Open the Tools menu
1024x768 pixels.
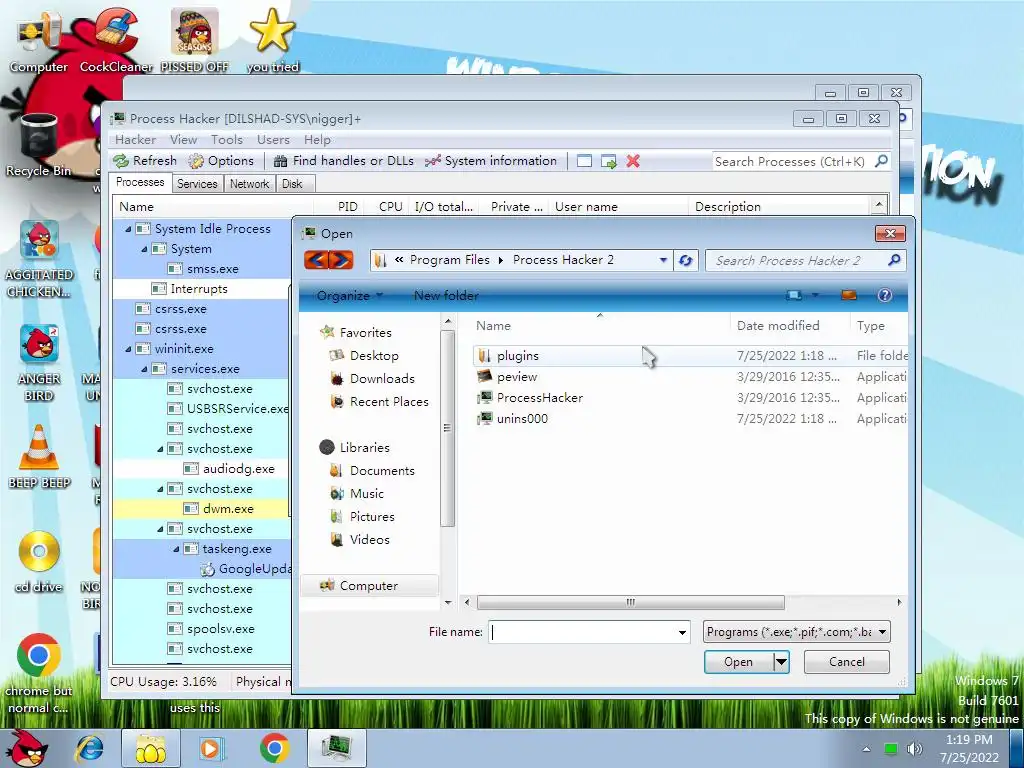pos(227,140)
